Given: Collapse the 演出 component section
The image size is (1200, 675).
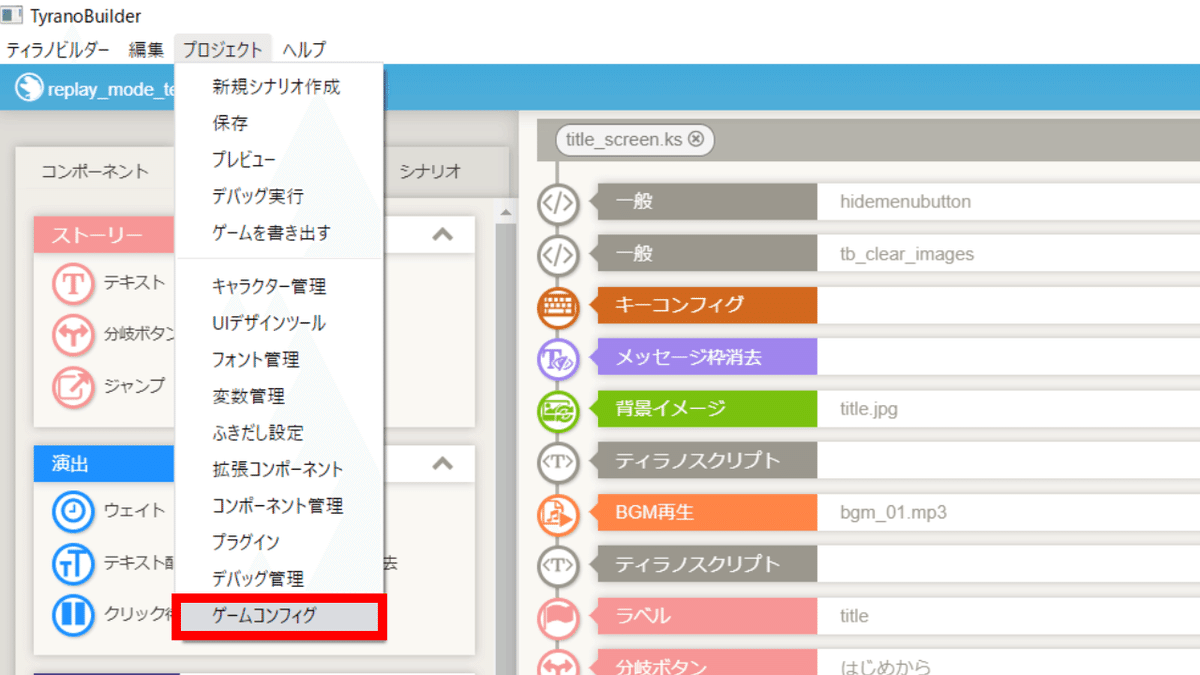Looking at the screenshot, I should pyautogui.click(x=441, y=464).
